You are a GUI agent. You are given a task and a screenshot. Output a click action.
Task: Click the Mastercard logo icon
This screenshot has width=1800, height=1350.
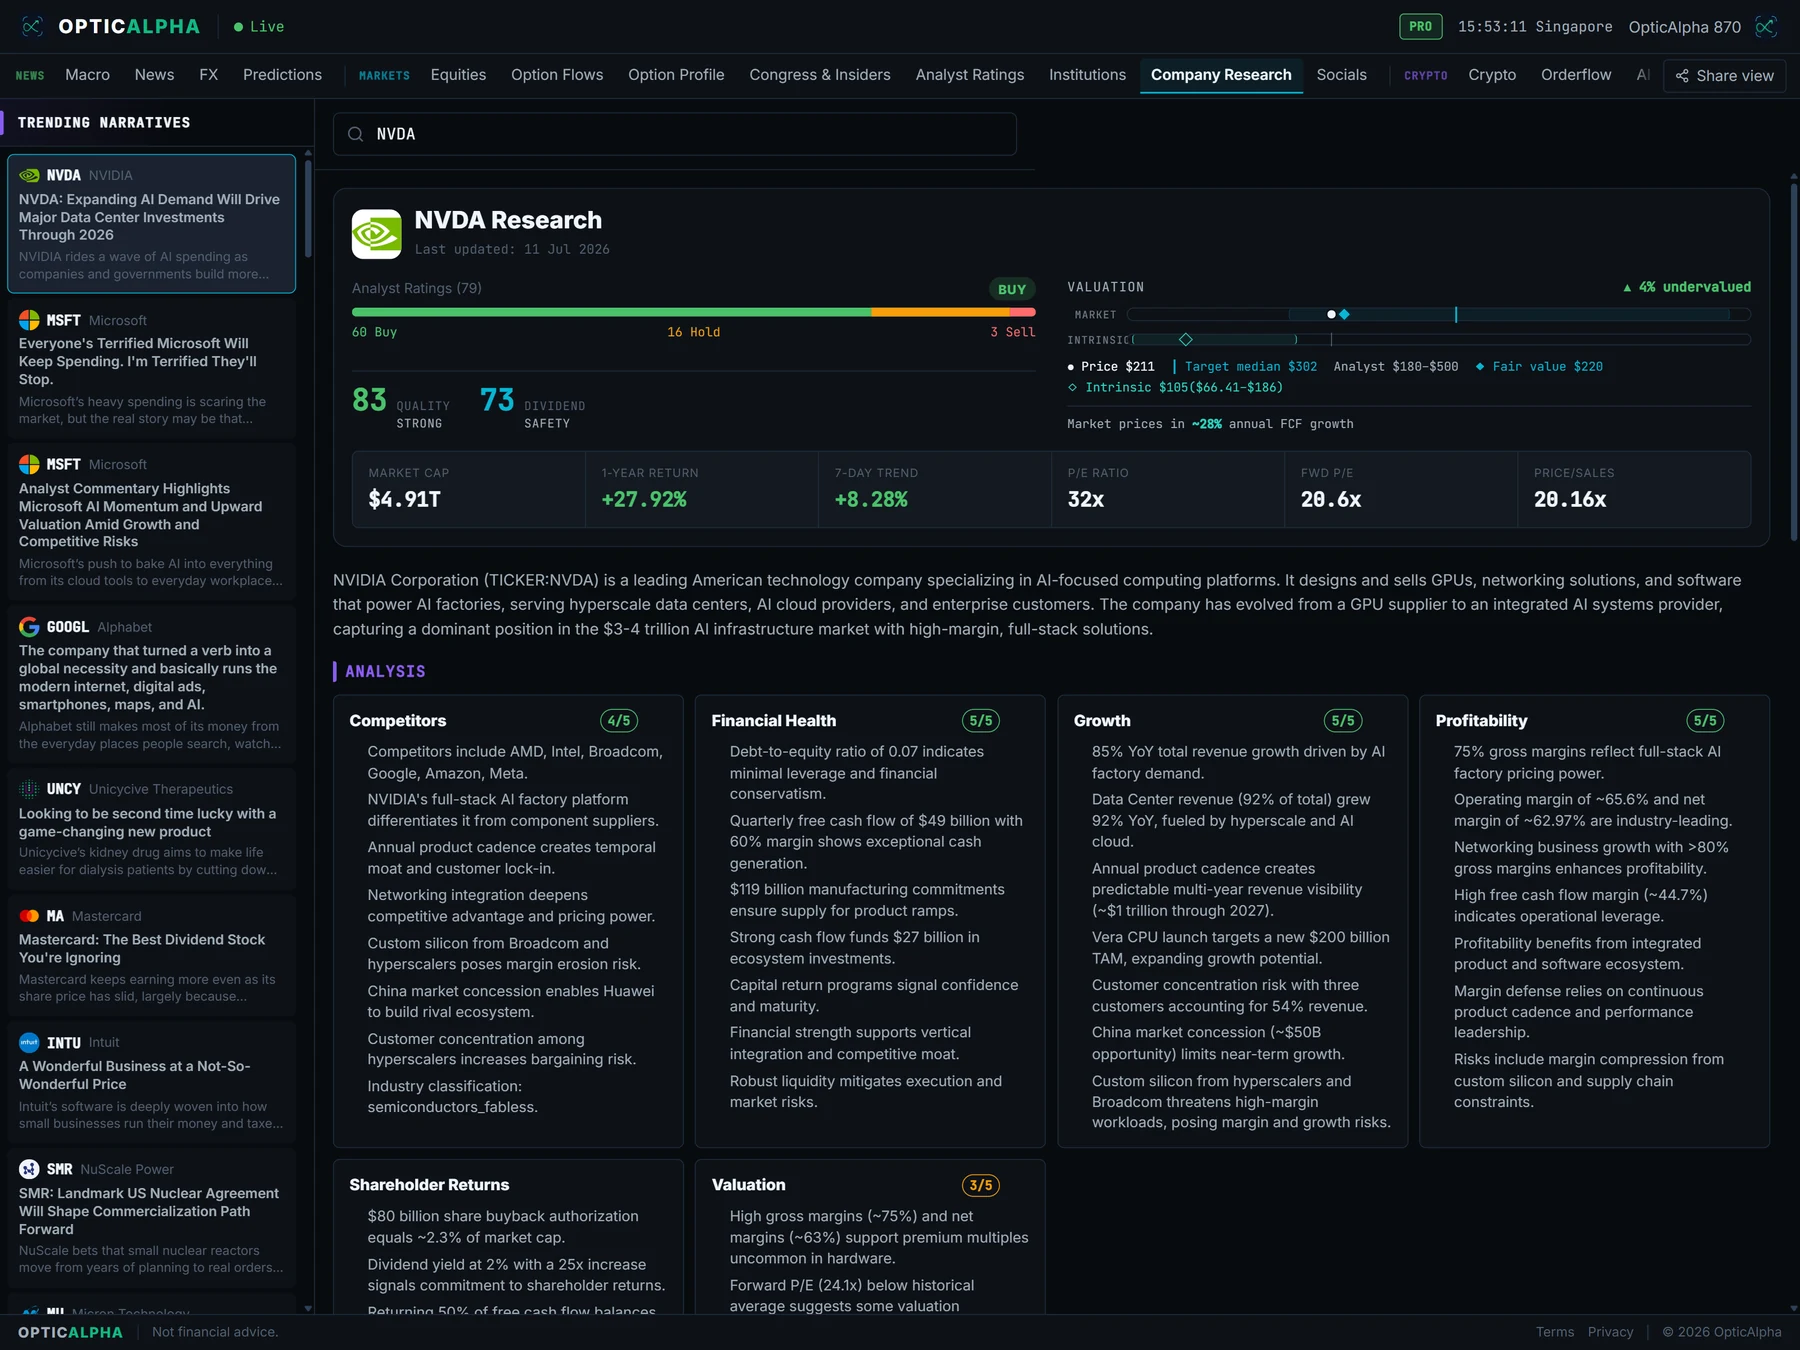click(x=29, y=916)
